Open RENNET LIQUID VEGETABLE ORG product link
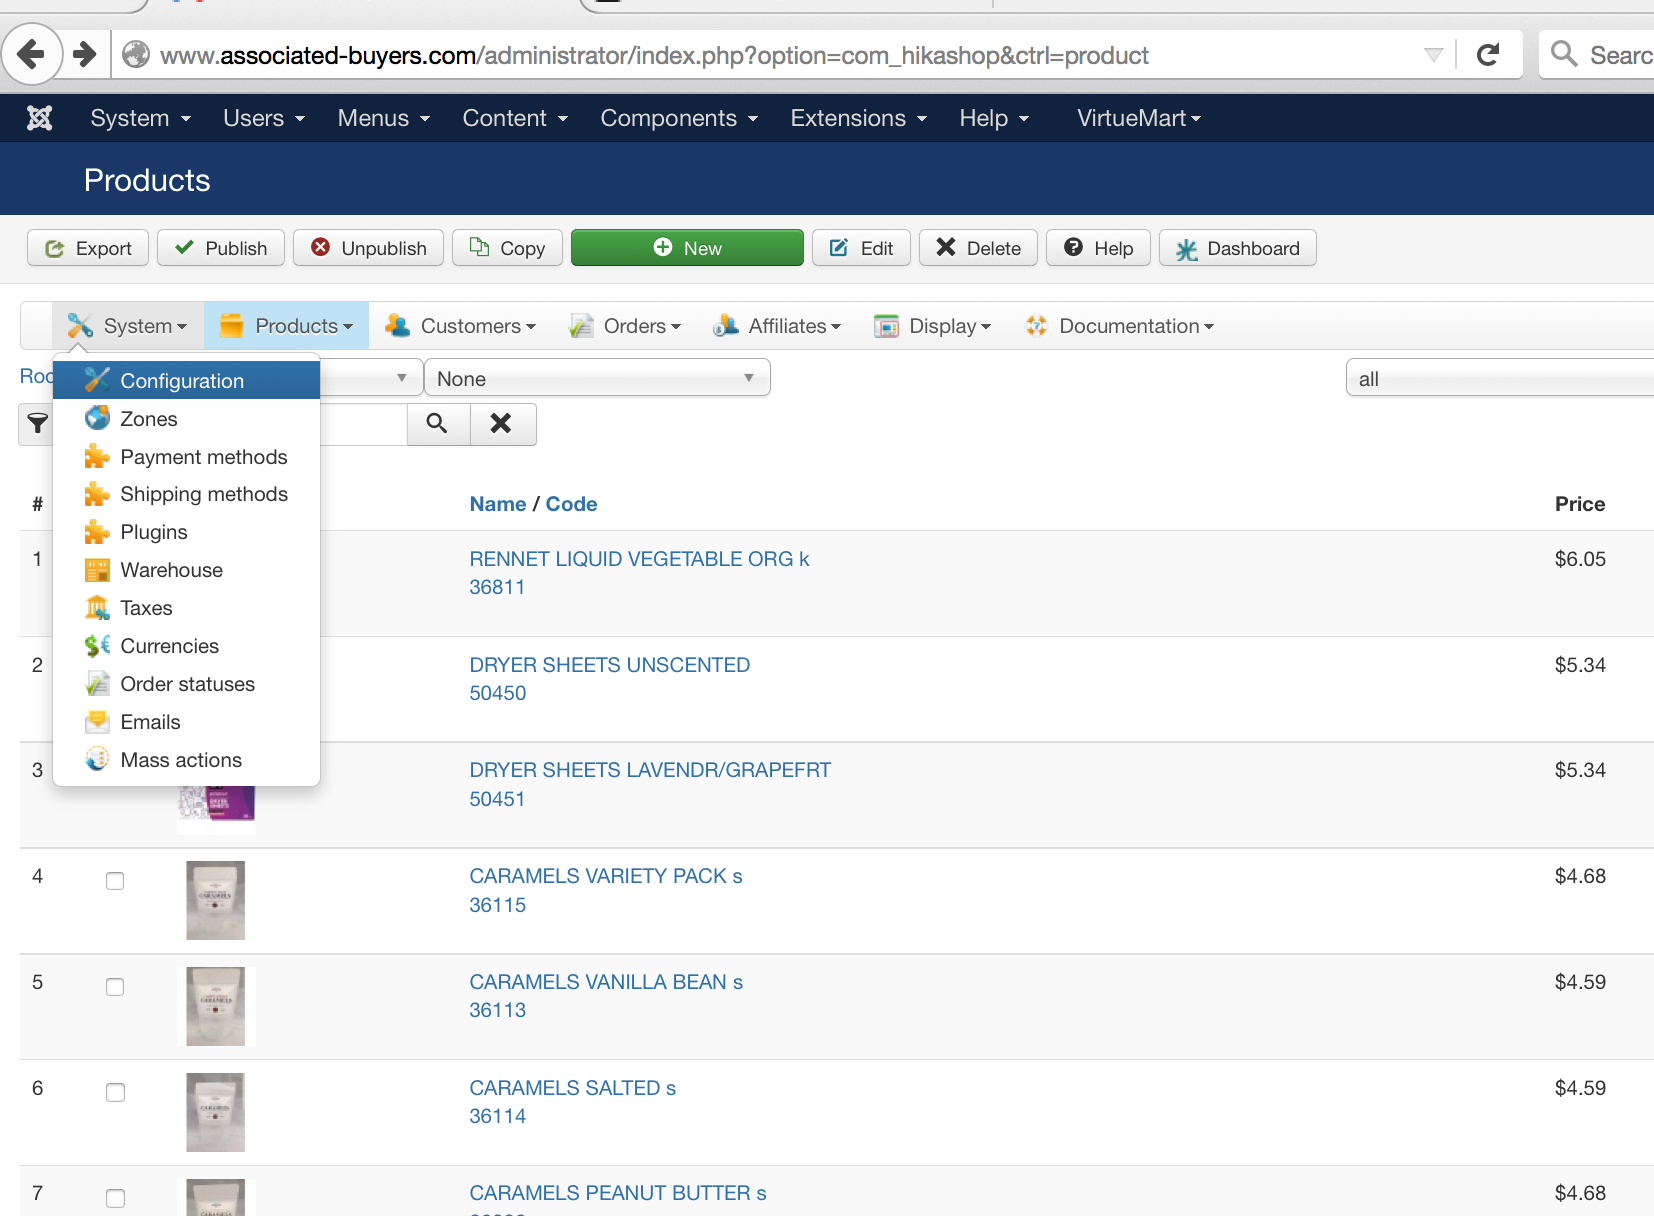Image resolution: width=1654 pixels, height=1216 pixels. [639, 559]
